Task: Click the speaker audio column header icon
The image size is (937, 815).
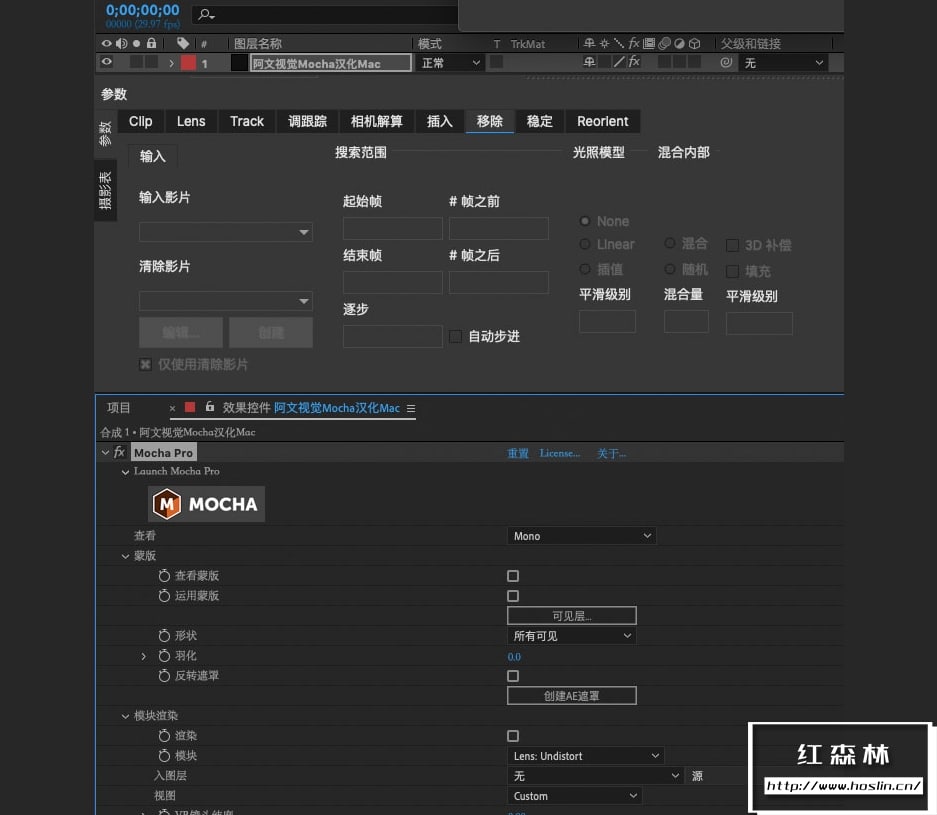Action: point(121,43)
